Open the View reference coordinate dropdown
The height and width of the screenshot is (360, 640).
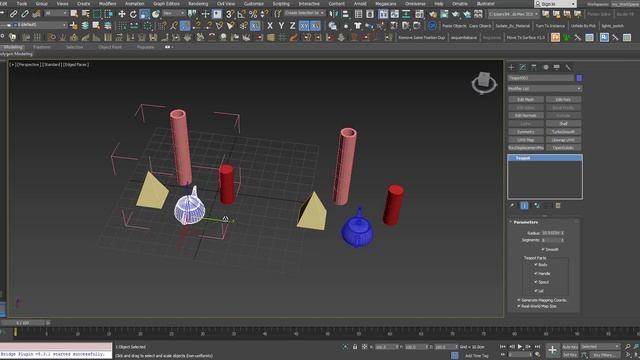point(173,13)
